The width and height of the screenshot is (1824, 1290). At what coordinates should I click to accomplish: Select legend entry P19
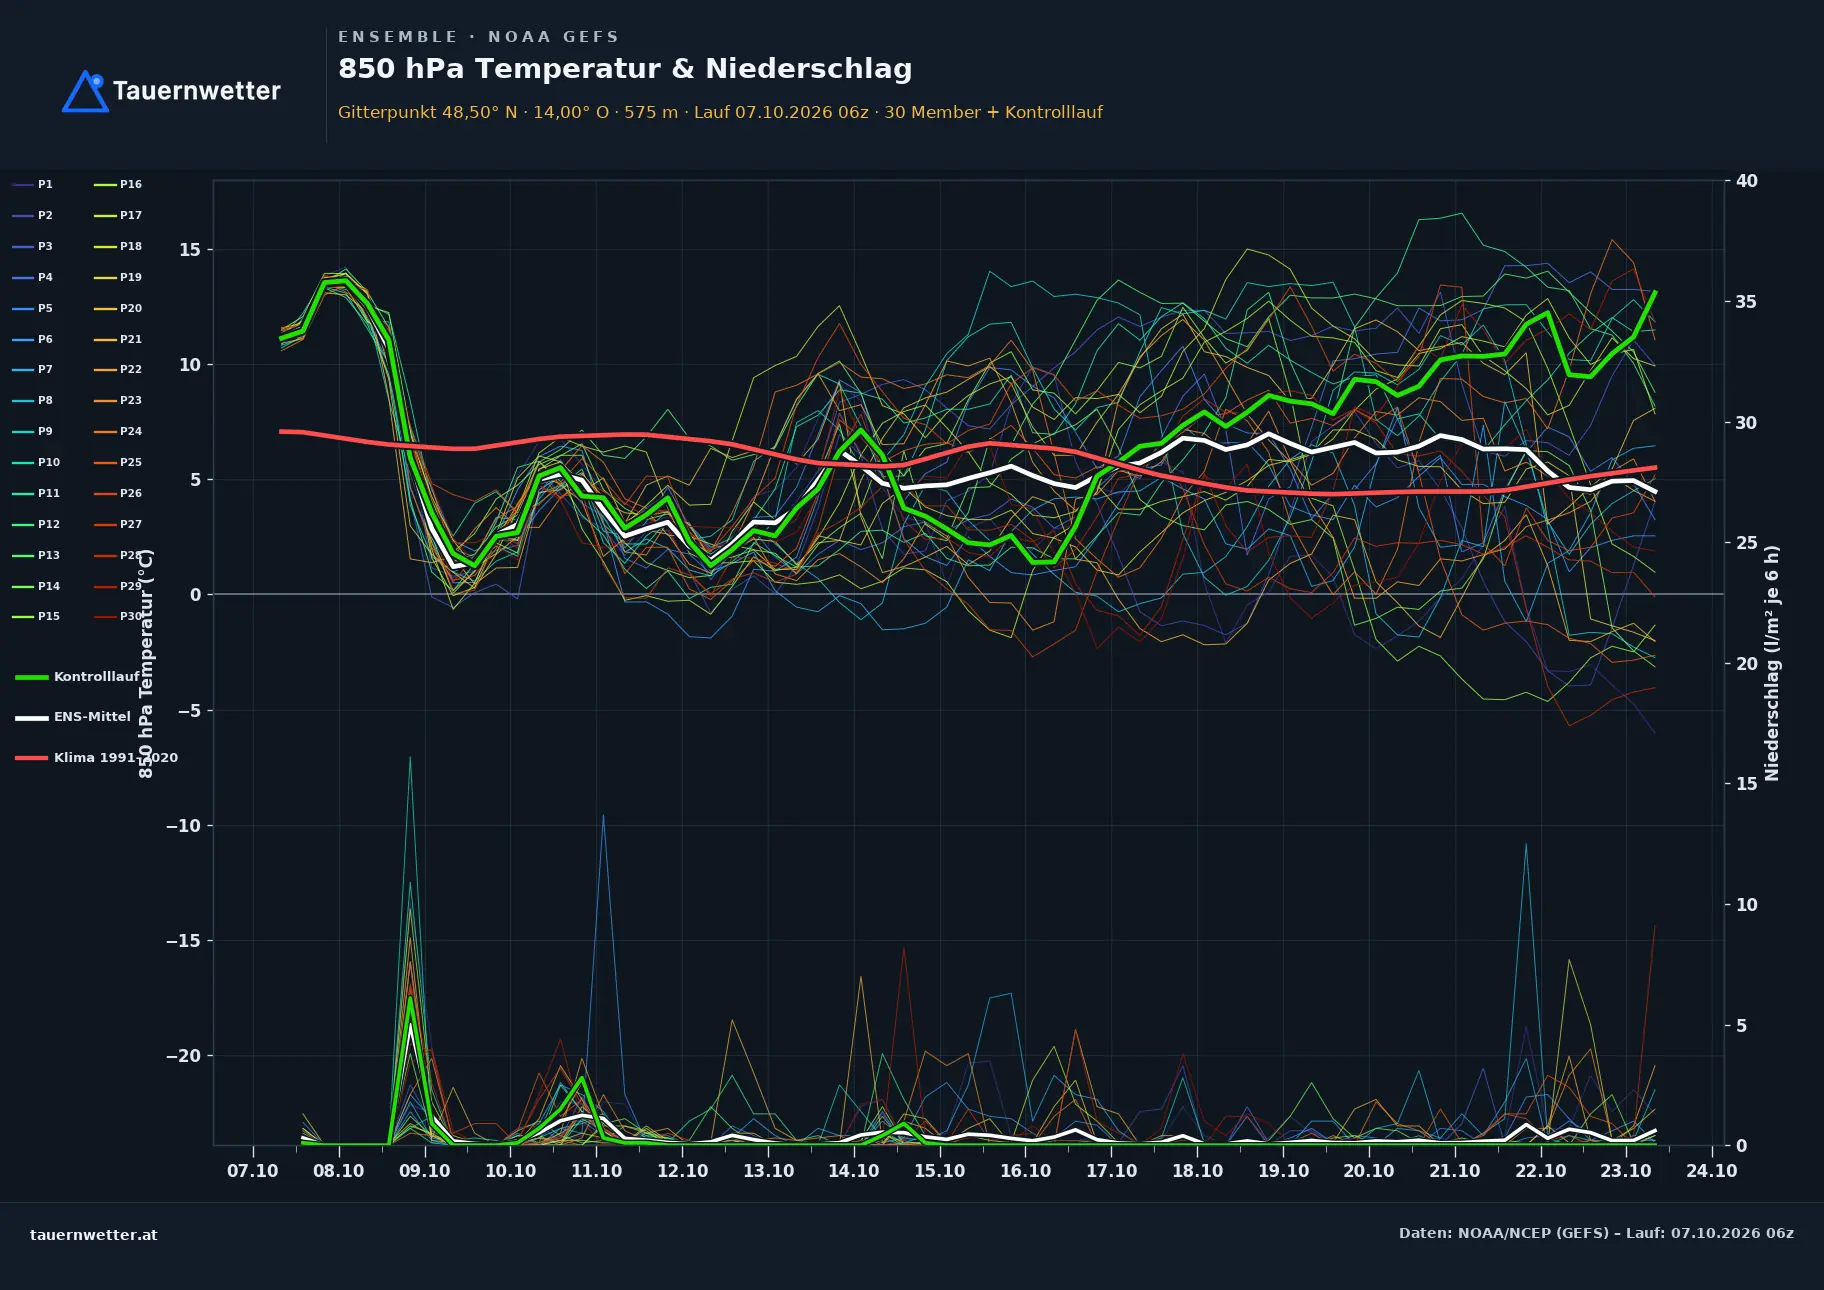pos(118,278)
